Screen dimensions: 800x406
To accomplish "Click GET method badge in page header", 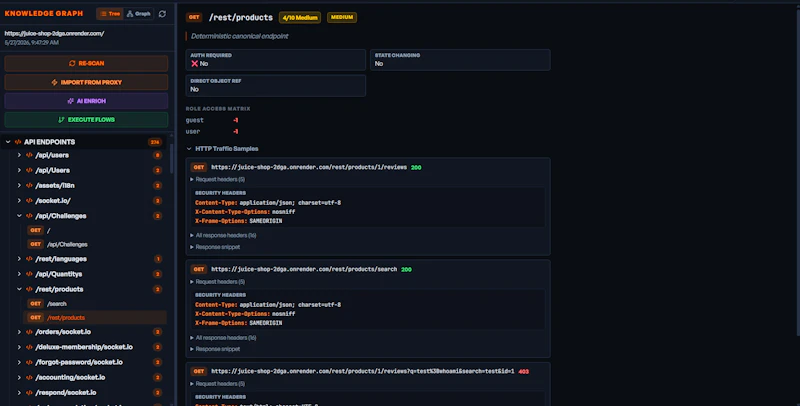I will [x=194, y=17].
